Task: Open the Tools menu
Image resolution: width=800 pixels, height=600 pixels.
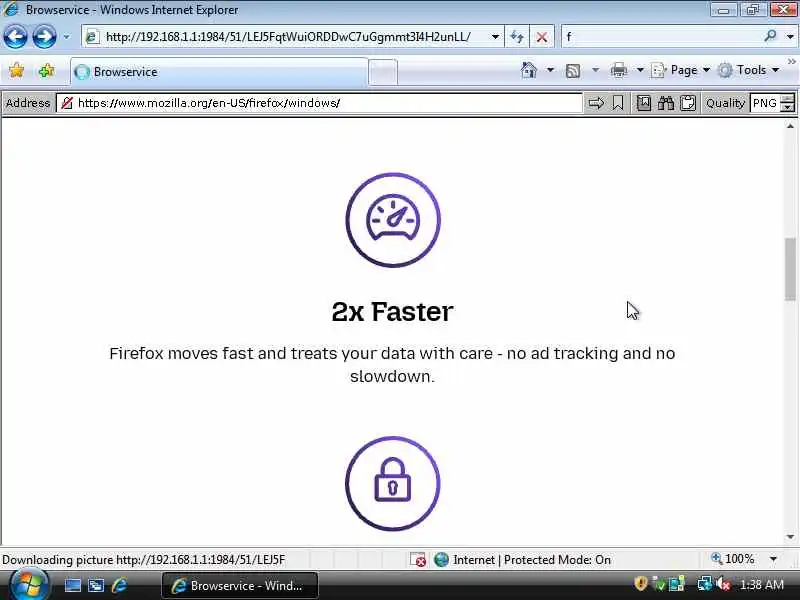Action: point(748,70)
